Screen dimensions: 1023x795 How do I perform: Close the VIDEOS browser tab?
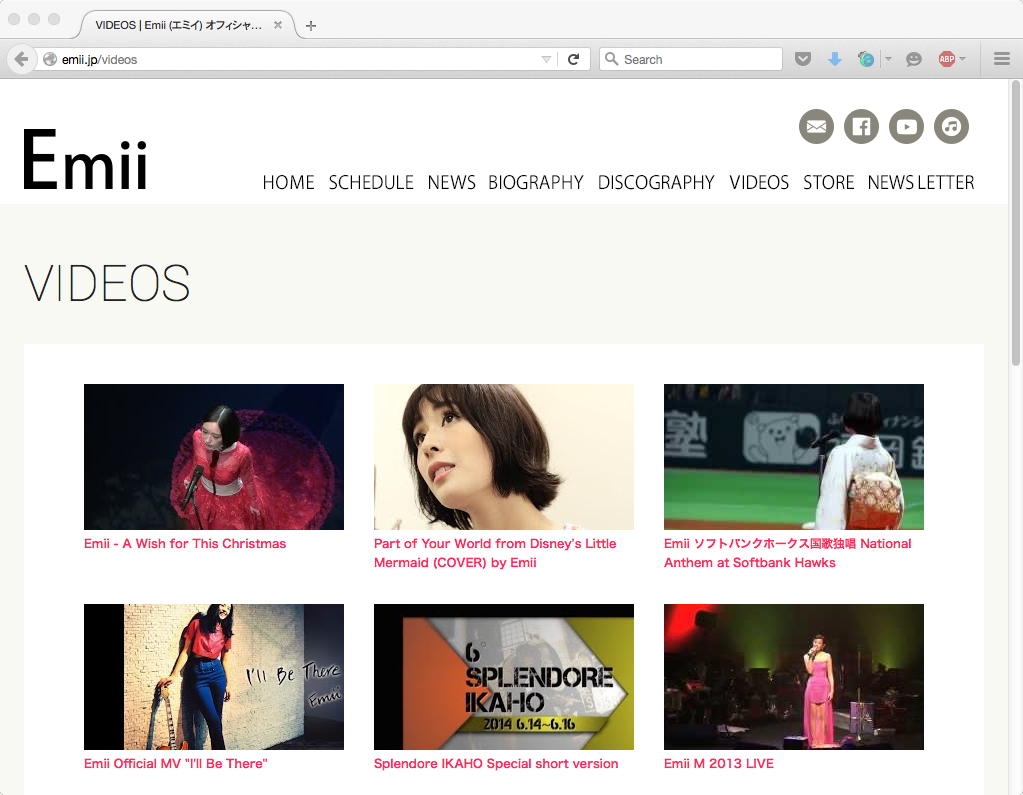point(278,25)
